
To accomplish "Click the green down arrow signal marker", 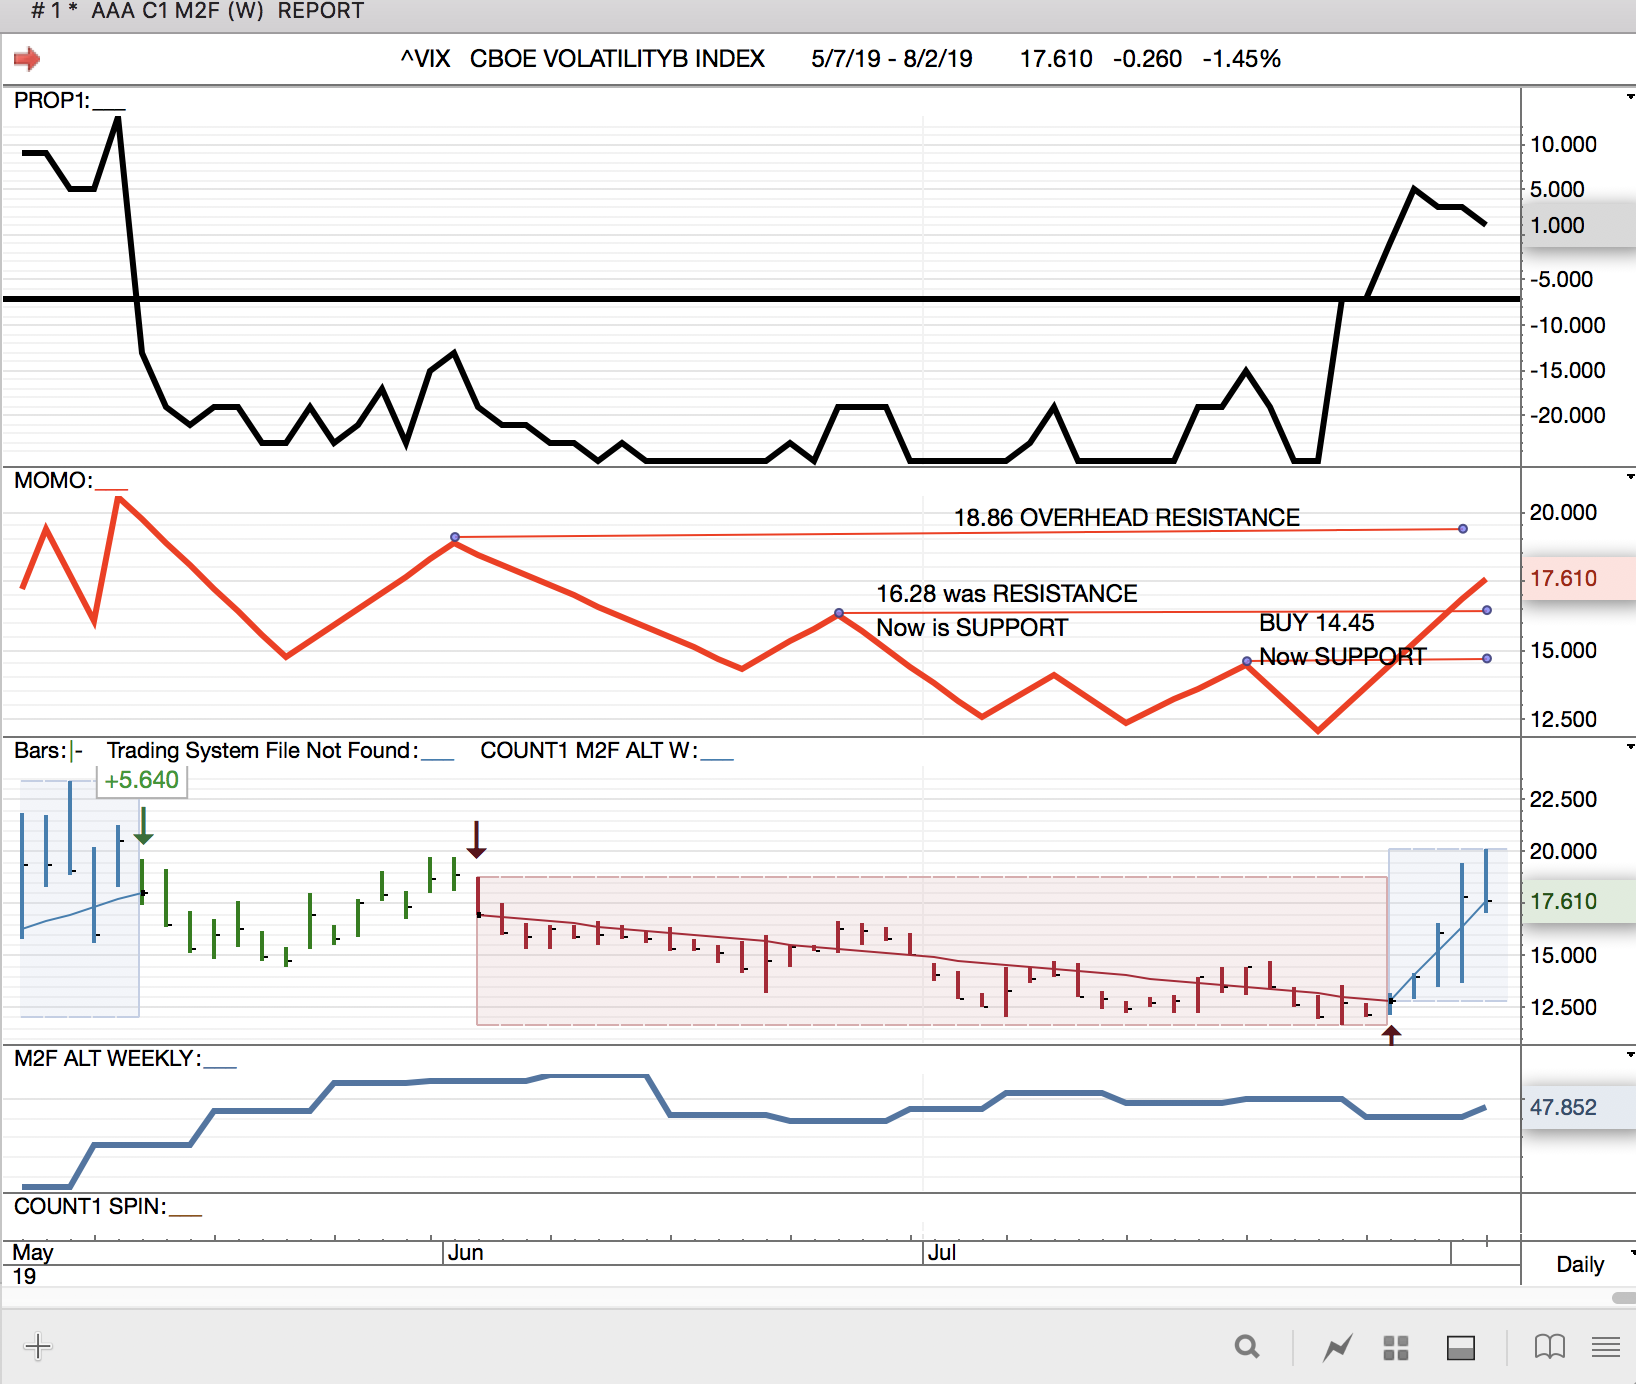I will 144,825.
